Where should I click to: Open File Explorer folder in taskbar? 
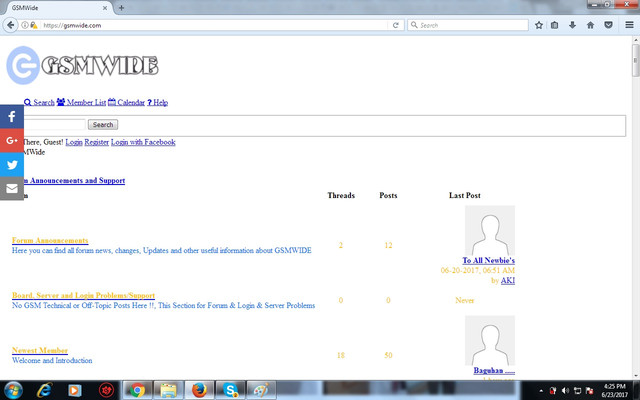point(168,390)
